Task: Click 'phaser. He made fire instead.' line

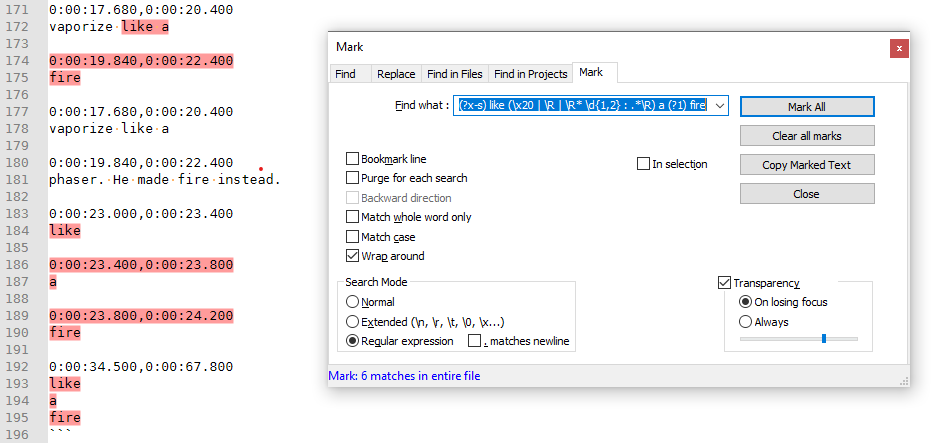Action: (x=165, y=180)
